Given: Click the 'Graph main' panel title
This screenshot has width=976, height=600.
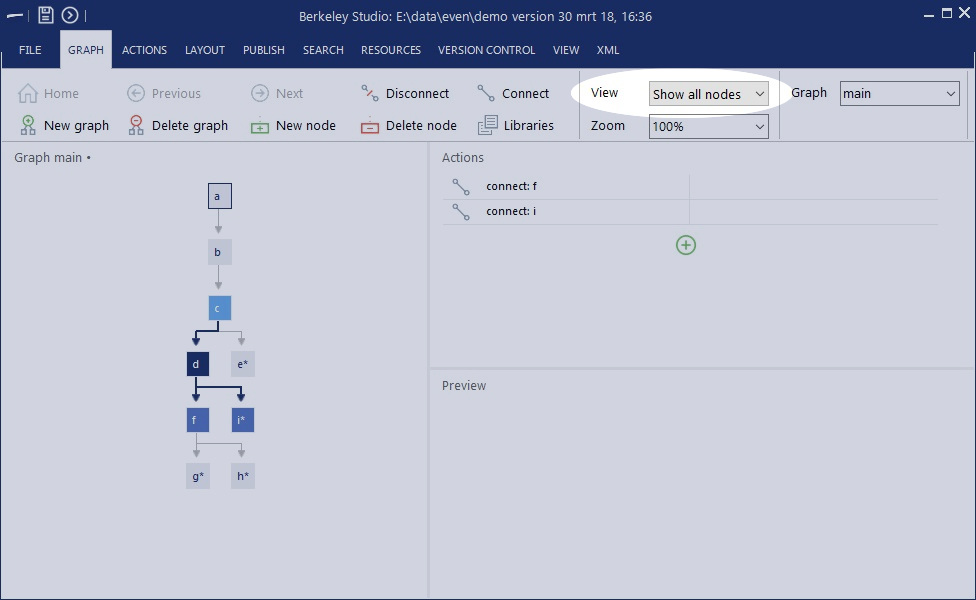Looking at the screenshot, I should (49, 157).
